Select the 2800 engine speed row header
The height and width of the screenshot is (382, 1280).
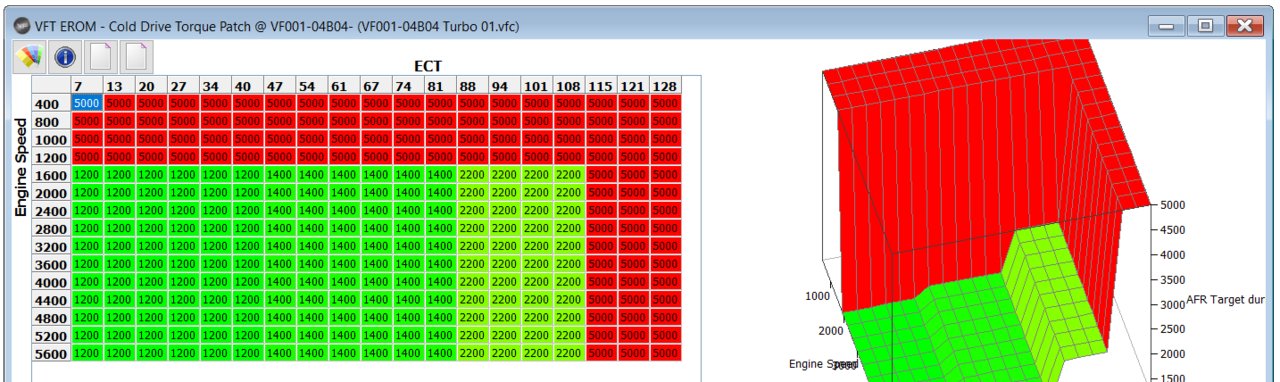(x=50, y=228)
